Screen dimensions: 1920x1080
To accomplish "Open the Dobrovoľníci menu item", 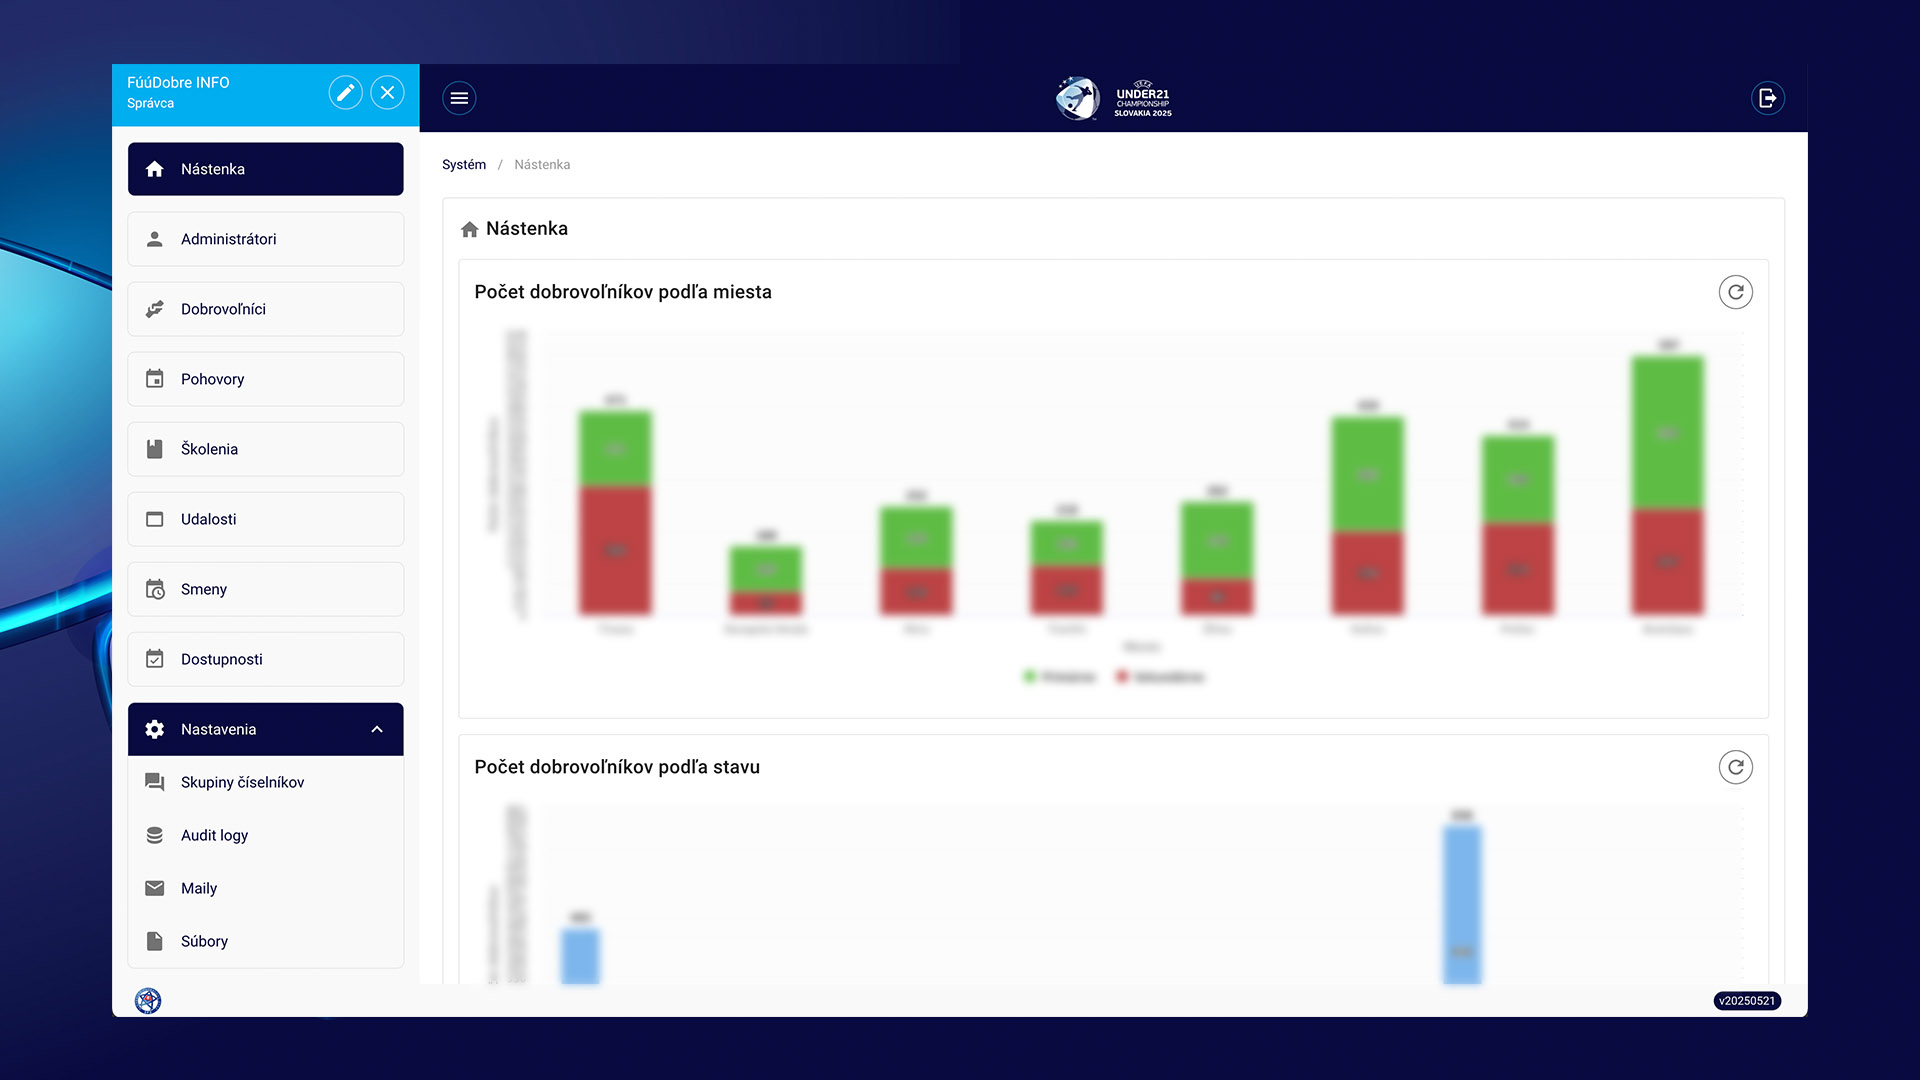I will pos(265,309).
